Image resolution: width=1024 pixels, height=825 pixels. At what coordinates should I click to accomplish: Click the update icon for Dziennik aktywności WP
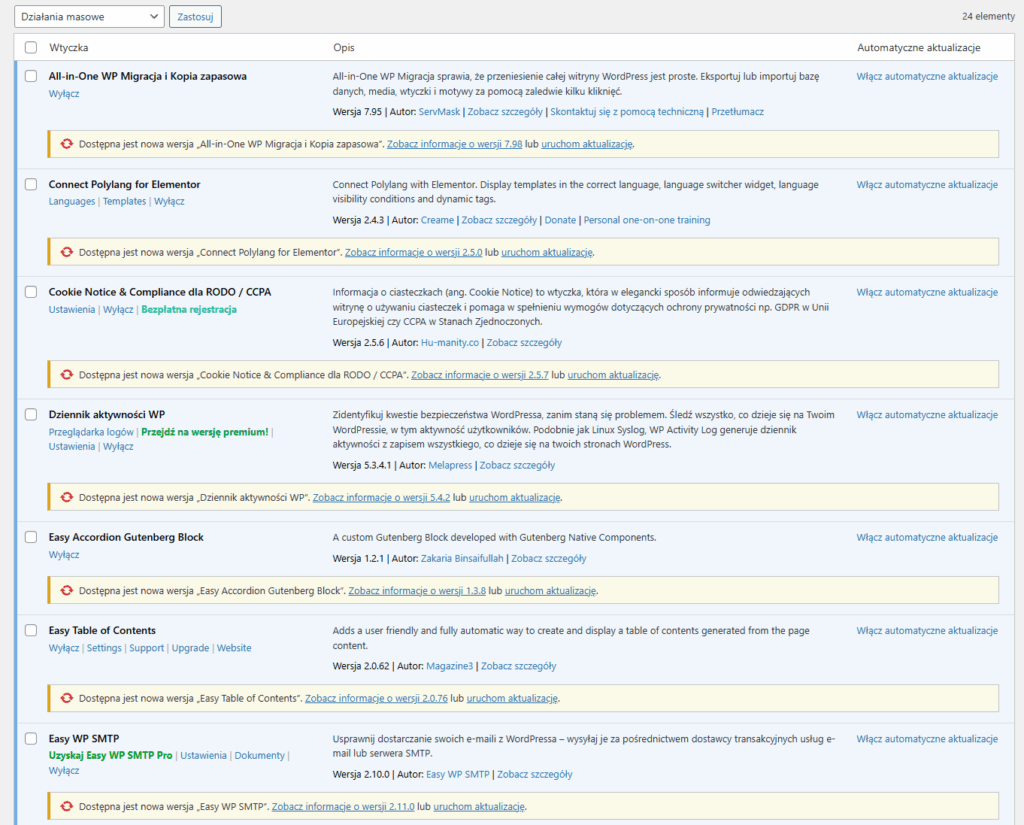[66, 496]
